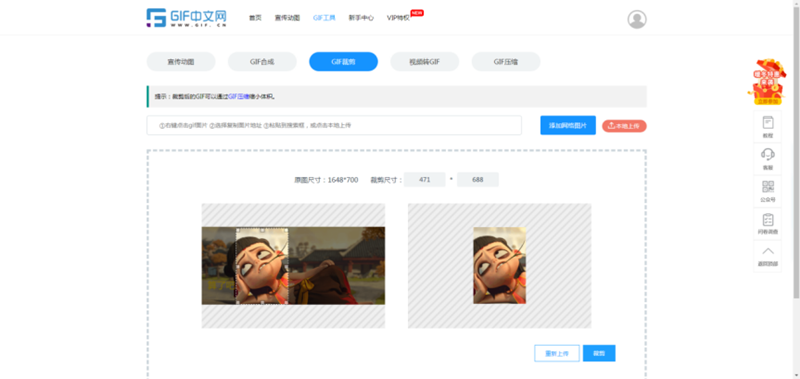Image resolution: width=800 pixels, height=379 pixels.
Task: Open the user avatar profile icon
Action: pyautogui.click(x=637, y=19)
